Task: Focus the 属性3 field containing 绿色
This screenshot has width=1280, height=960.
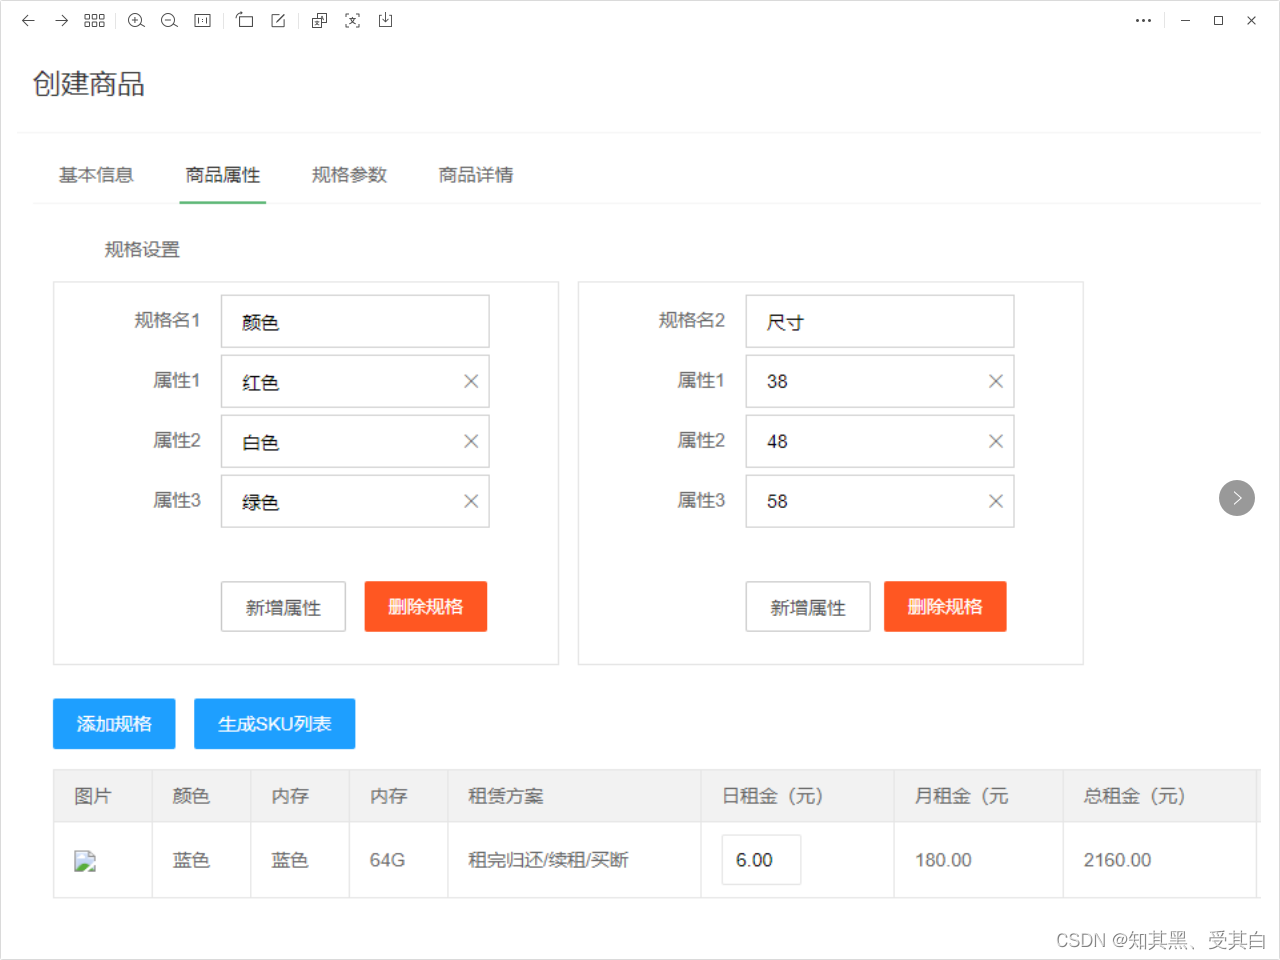Action: (355, 501)
